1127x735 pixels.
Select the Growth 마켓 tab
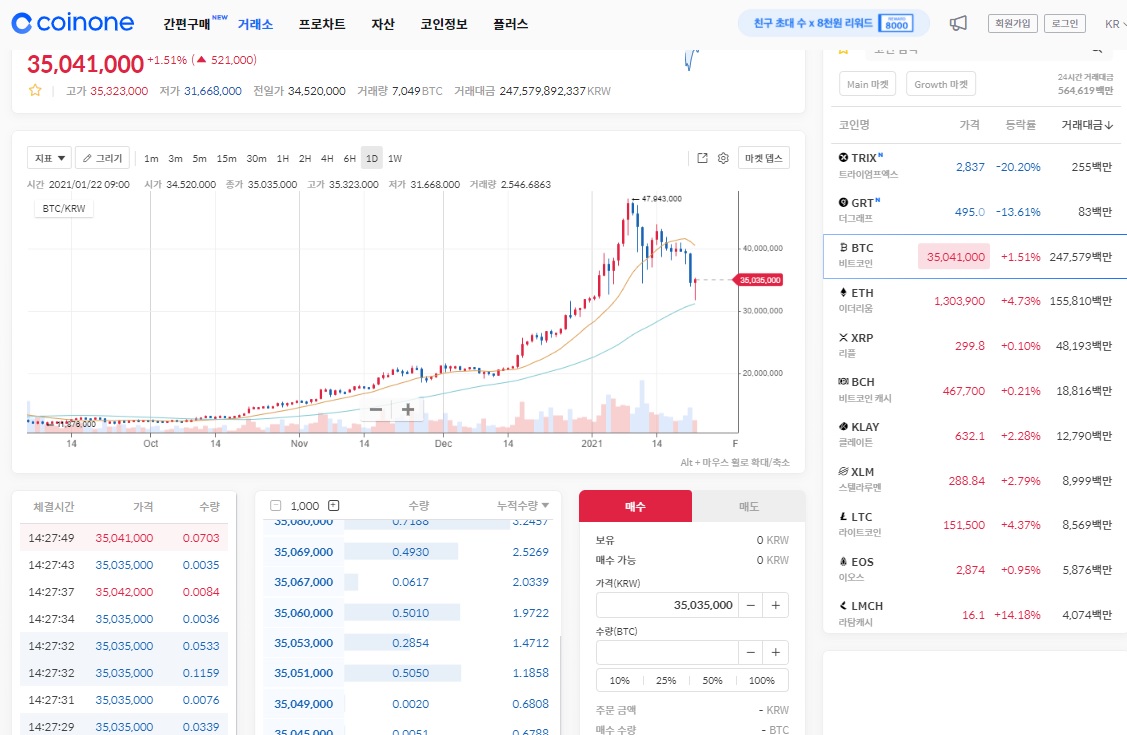(x=941, y=84)
